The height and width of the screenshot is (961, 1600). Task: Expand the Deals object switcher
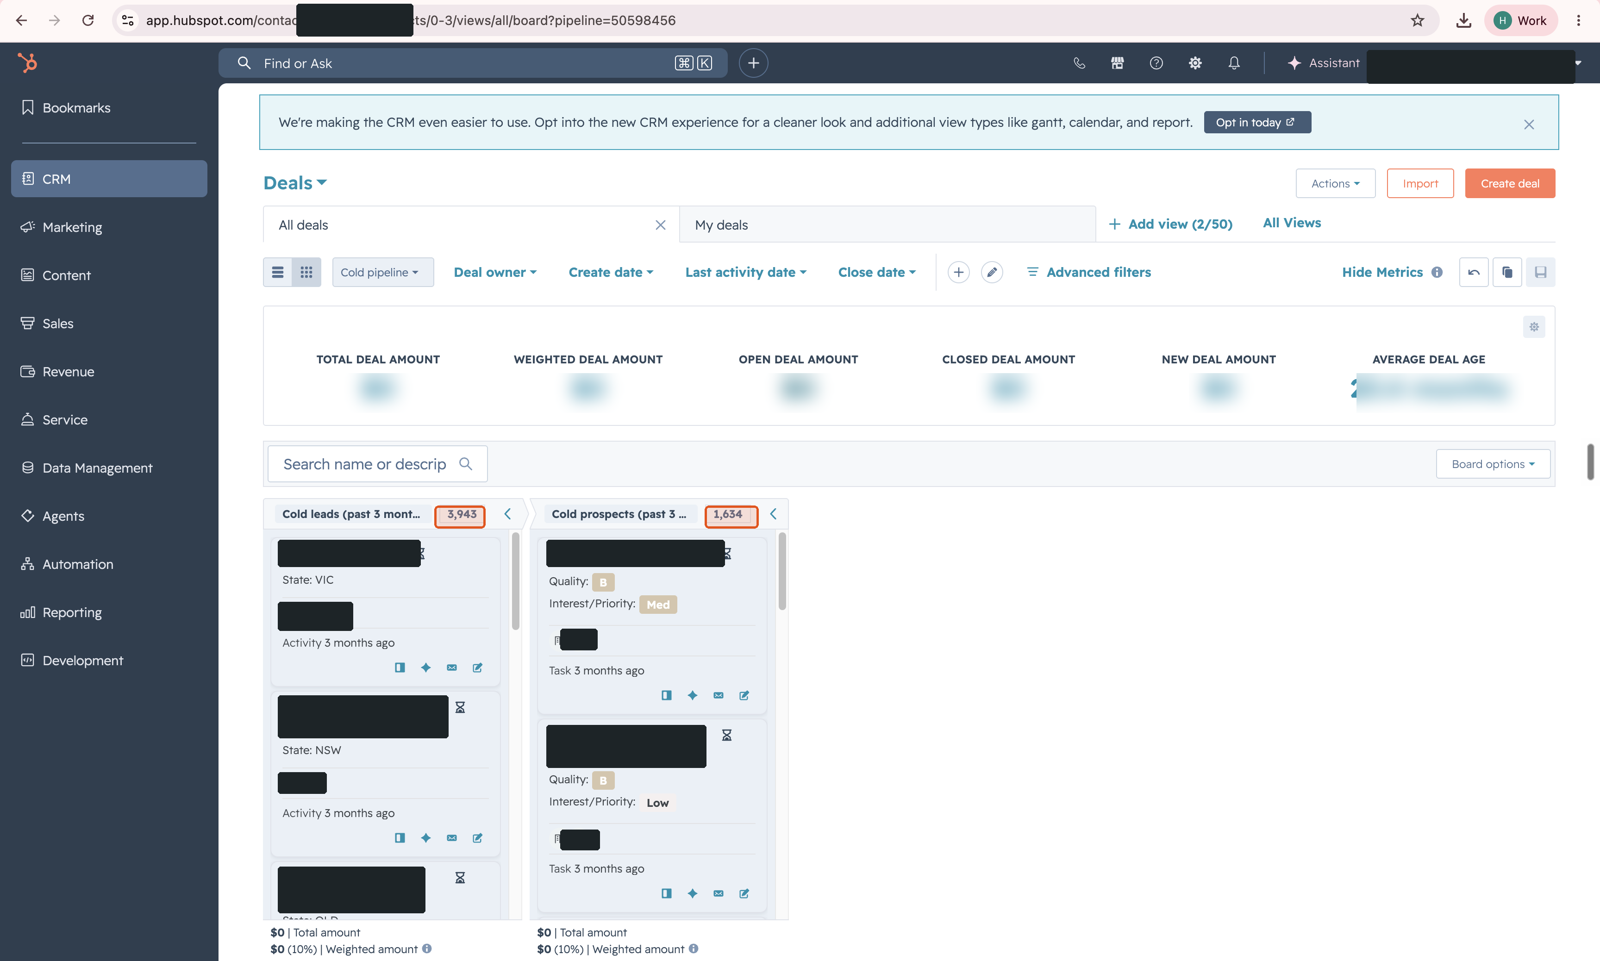(x=295, y=183)
